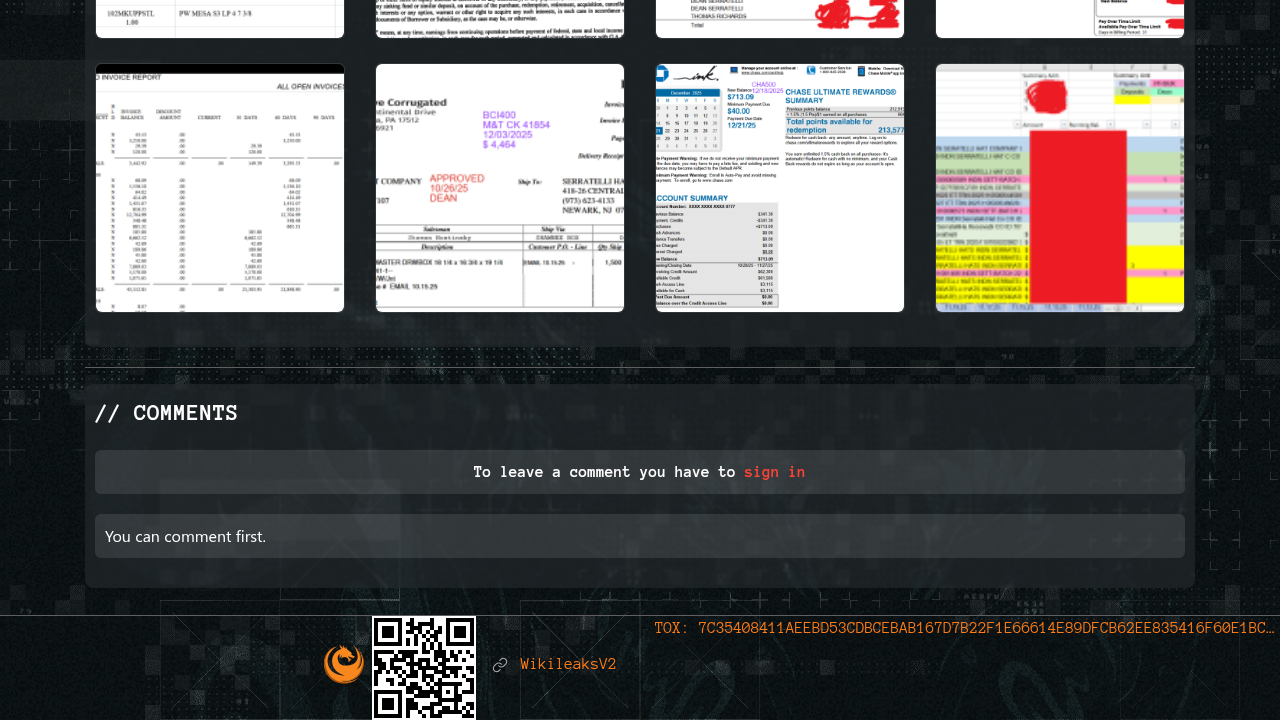Click the chain link icon beside WikileaksV2
This screenshot has height=720, width=1280.
[x=500, y=665]
